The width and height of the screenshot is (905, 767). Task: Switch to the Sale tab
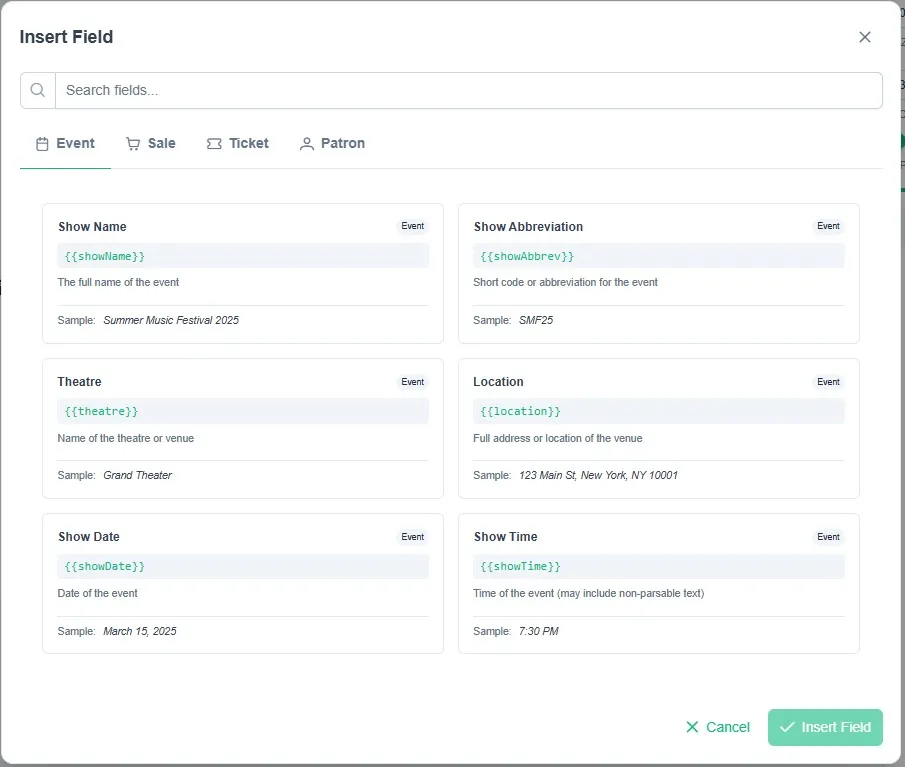coord(151,144)
